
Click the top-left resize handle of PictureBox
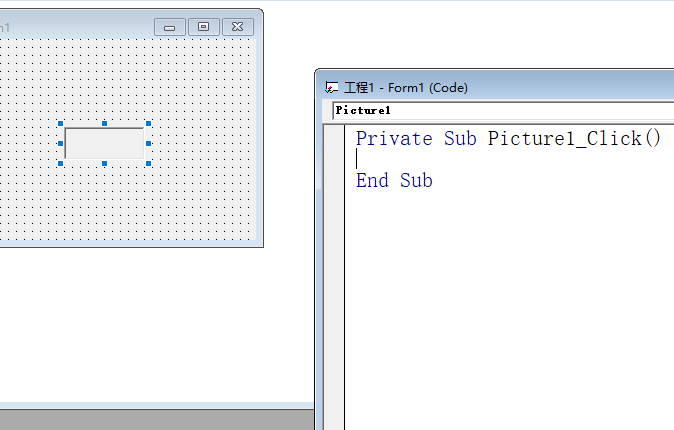61,124
